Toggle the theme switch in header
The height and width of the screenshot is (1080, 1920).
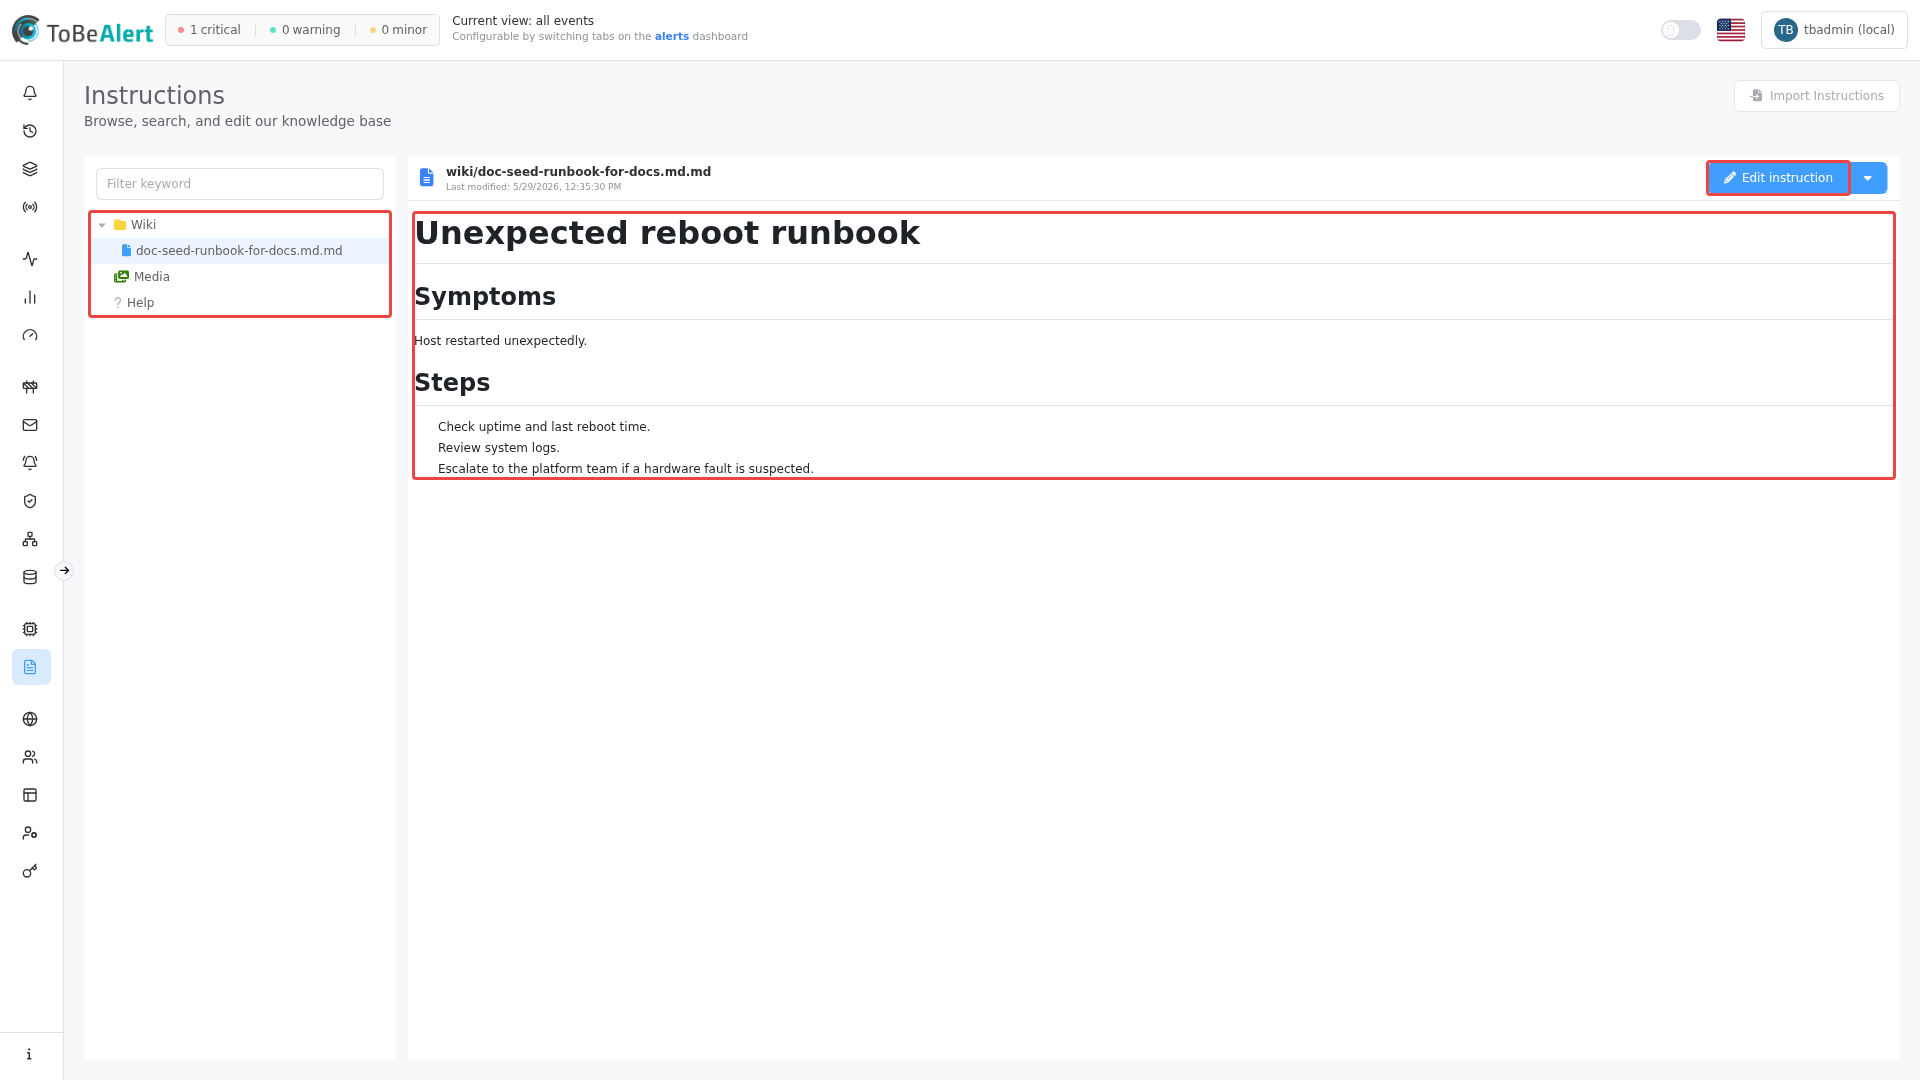(x=1681, y=30)
